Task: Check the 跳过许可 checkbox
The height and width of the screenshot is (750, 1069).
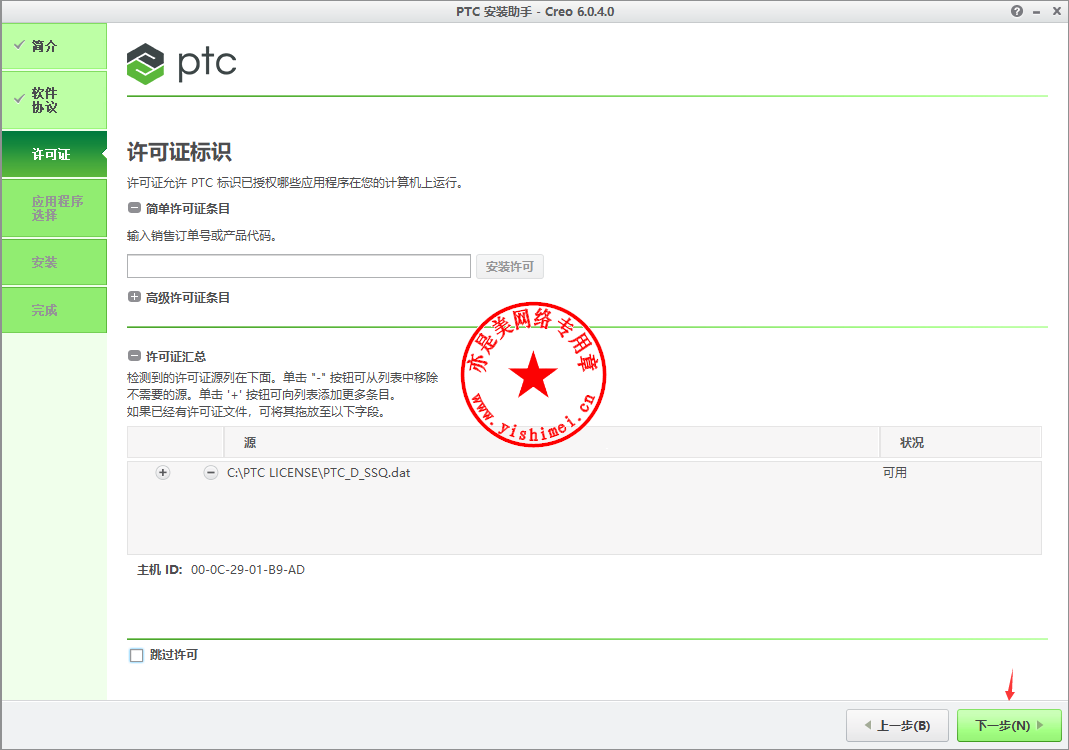Action: (x=136, y=655)
